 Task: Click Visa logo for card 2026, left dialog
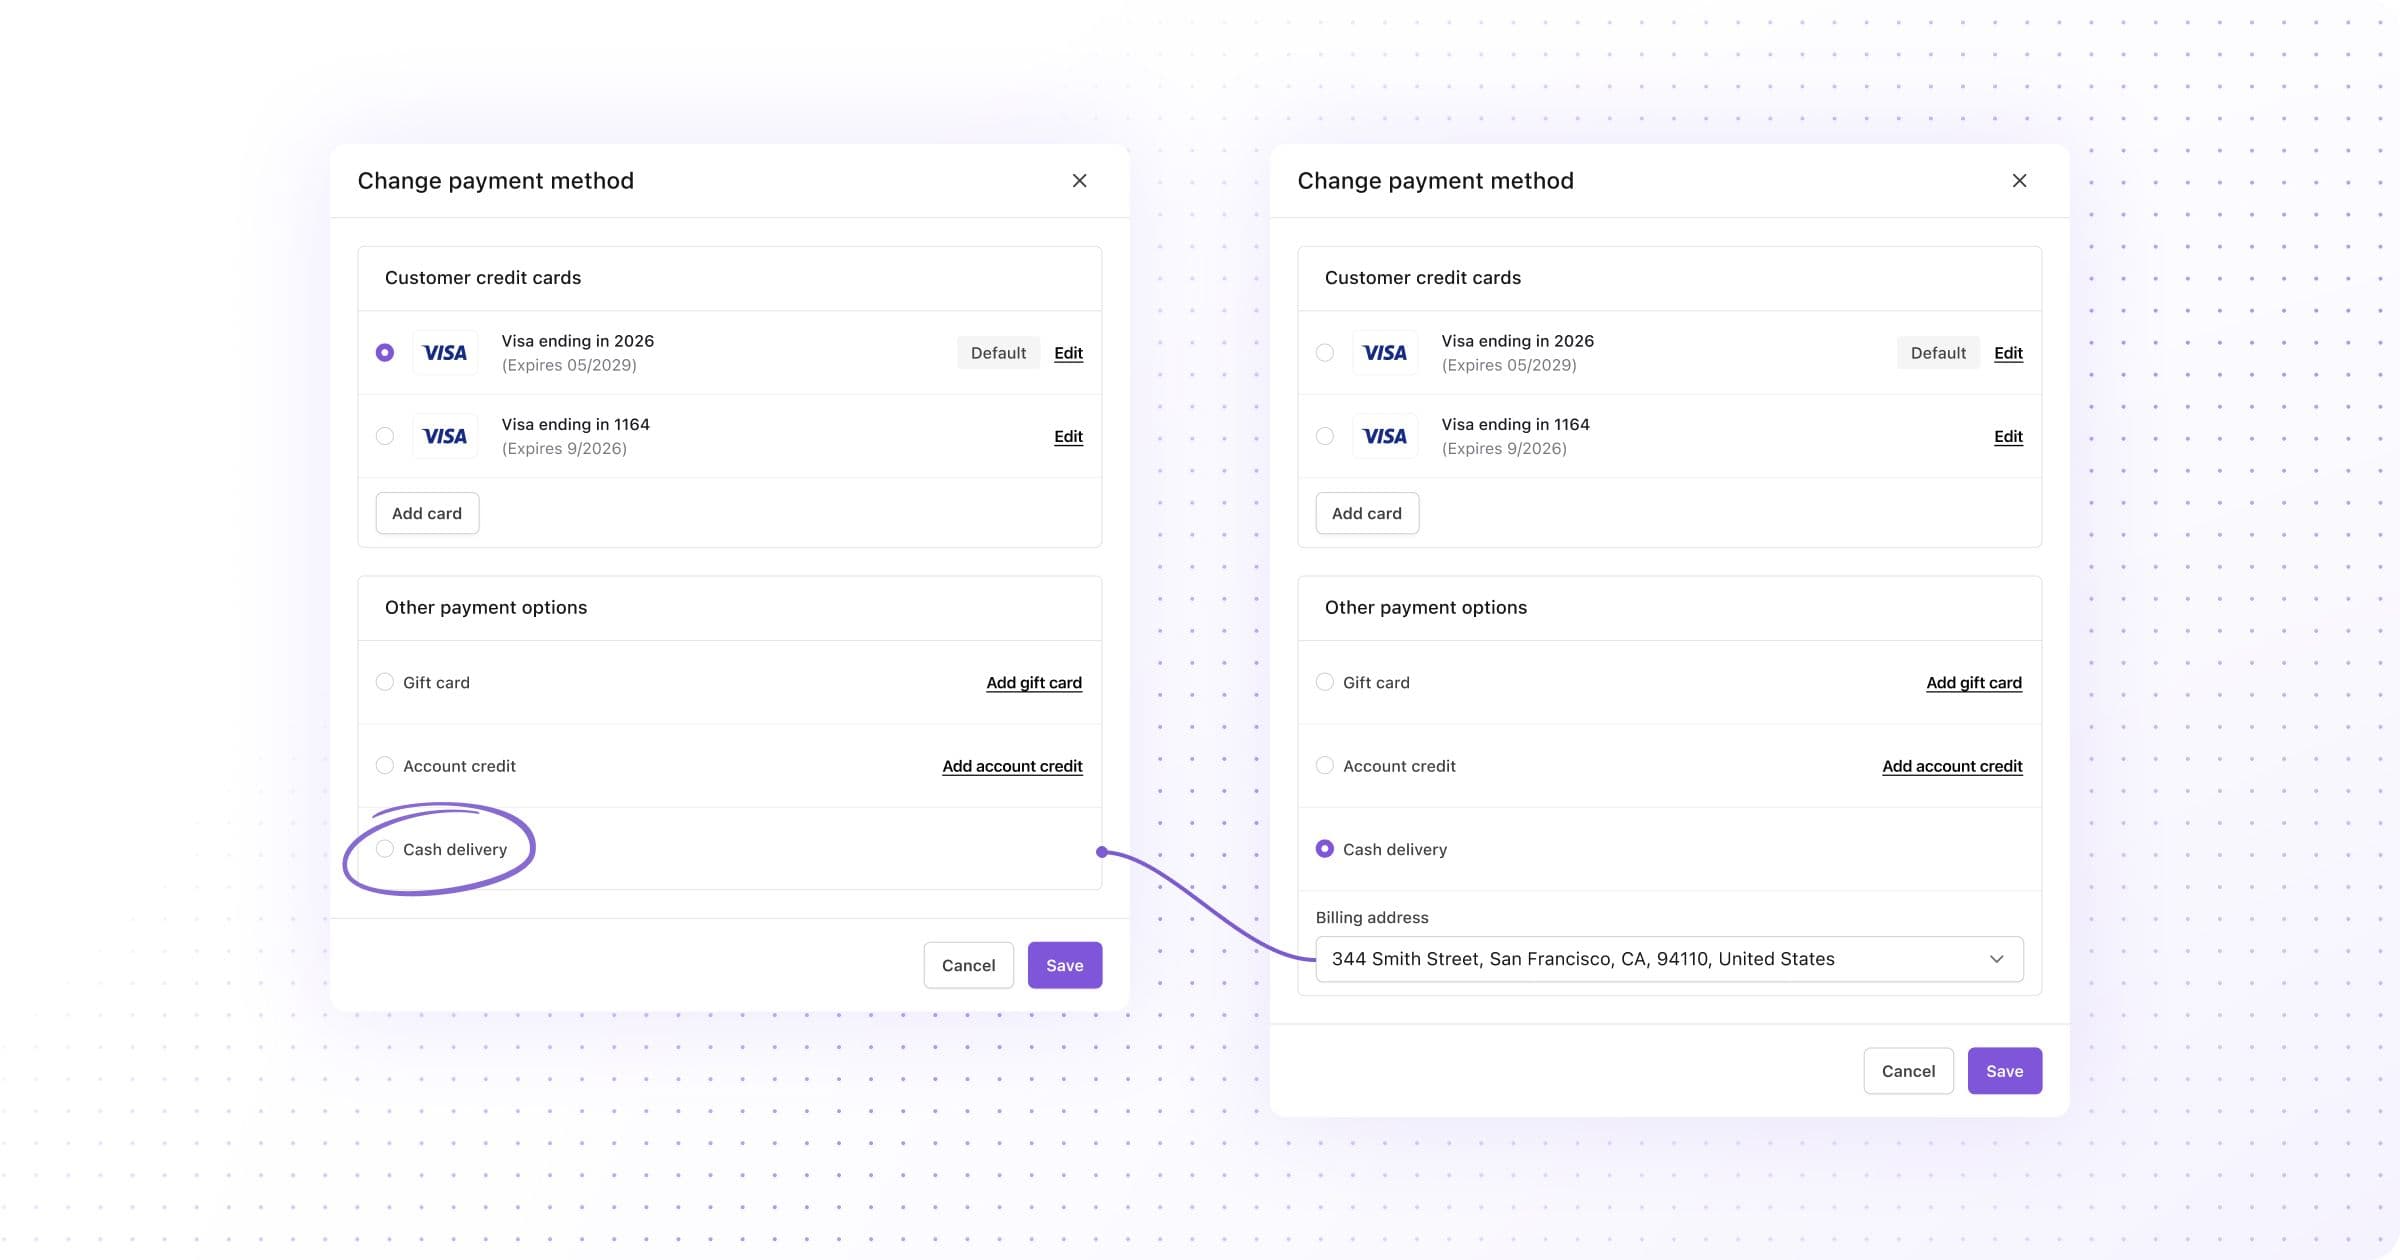click(x=445, y=353)
